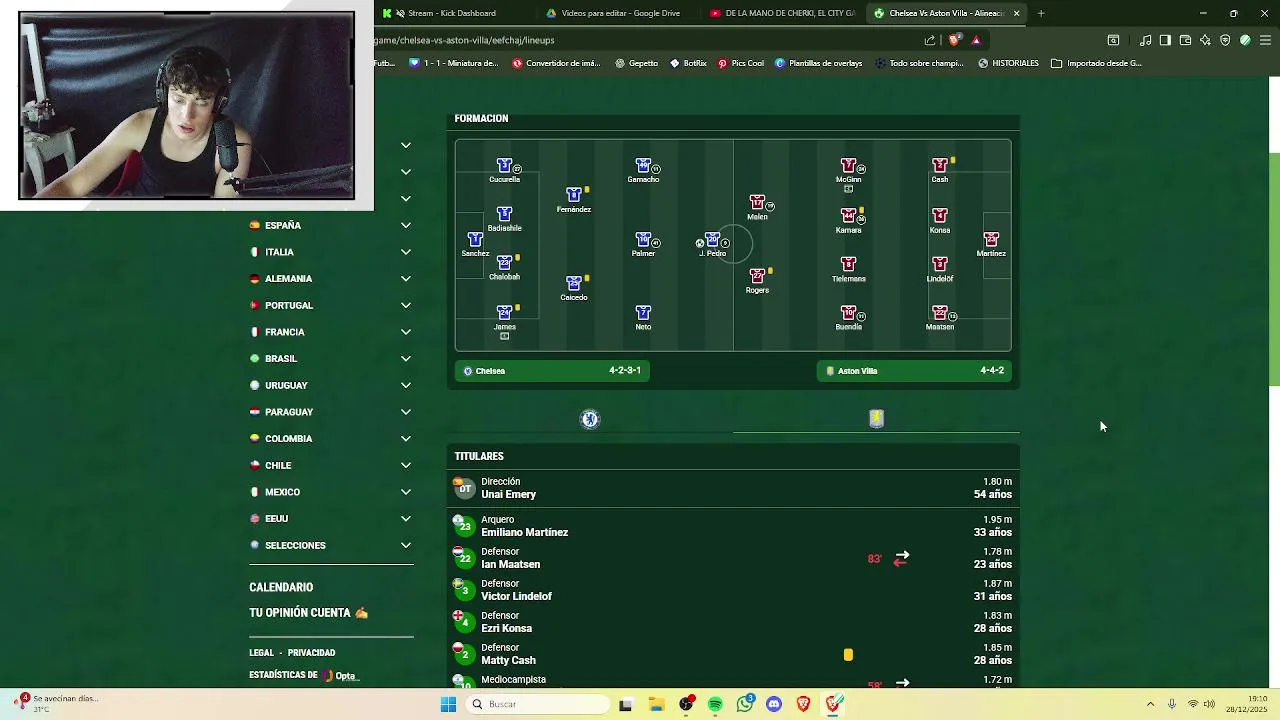The image size is (1280, 720).
Task: Click Buendia's shirt icon on the pitch
Action: point(848,313)
